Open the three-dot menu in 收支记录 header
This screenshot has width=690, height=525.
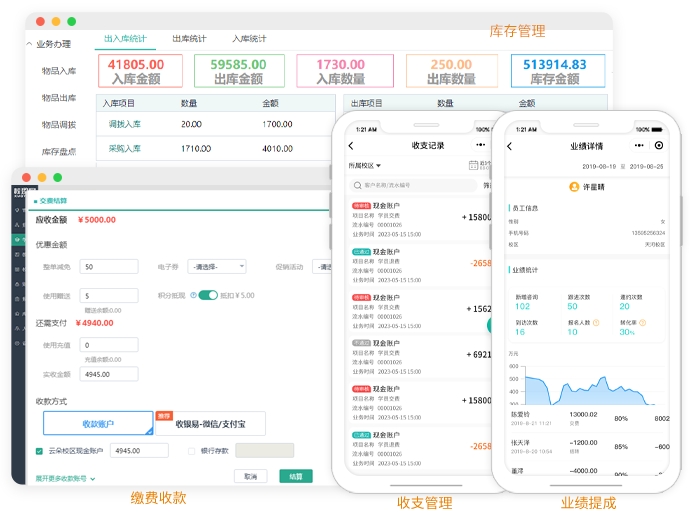click(x=481, y=146)
